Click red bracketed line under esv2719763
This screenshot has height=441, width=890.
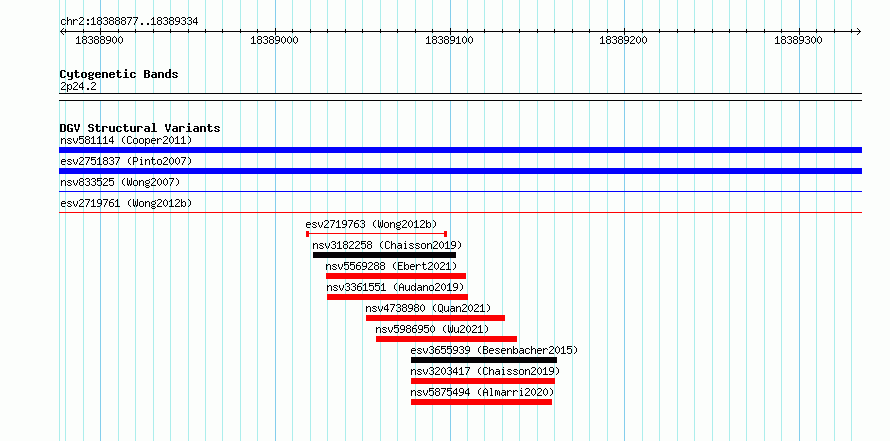(x=376, y=234)
